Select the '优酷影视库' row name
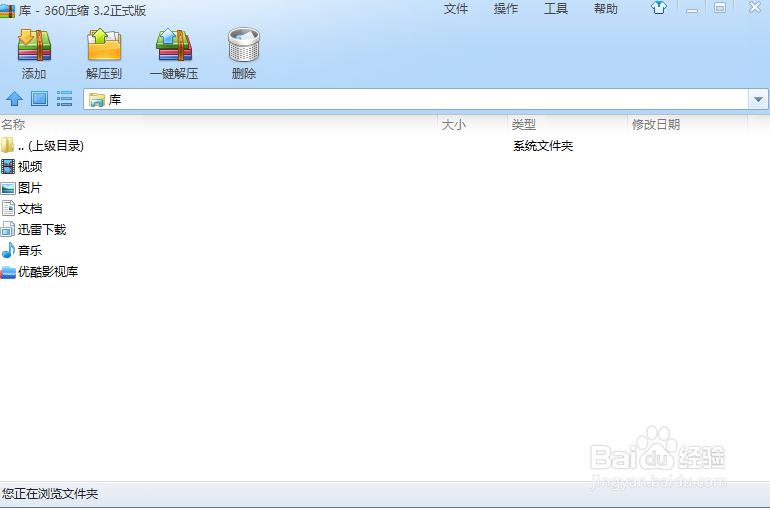Viewport: 770px width, 508px height. (48, 272)
